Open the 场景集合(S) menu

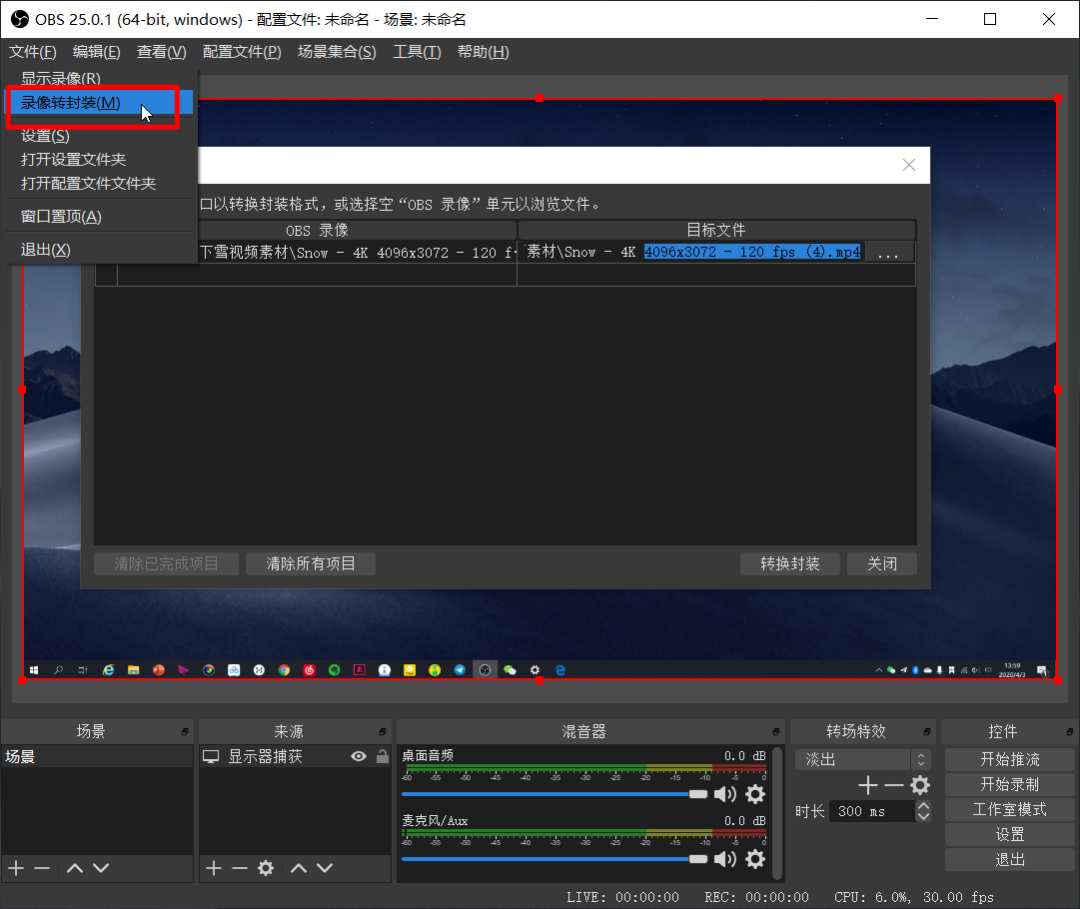tap(337, 52)
